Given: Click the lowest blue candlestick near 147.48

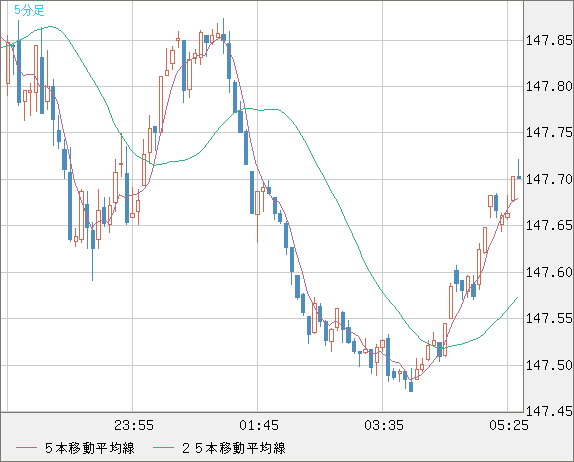Looking at the screenshot, I should click(x=411, y=386).
